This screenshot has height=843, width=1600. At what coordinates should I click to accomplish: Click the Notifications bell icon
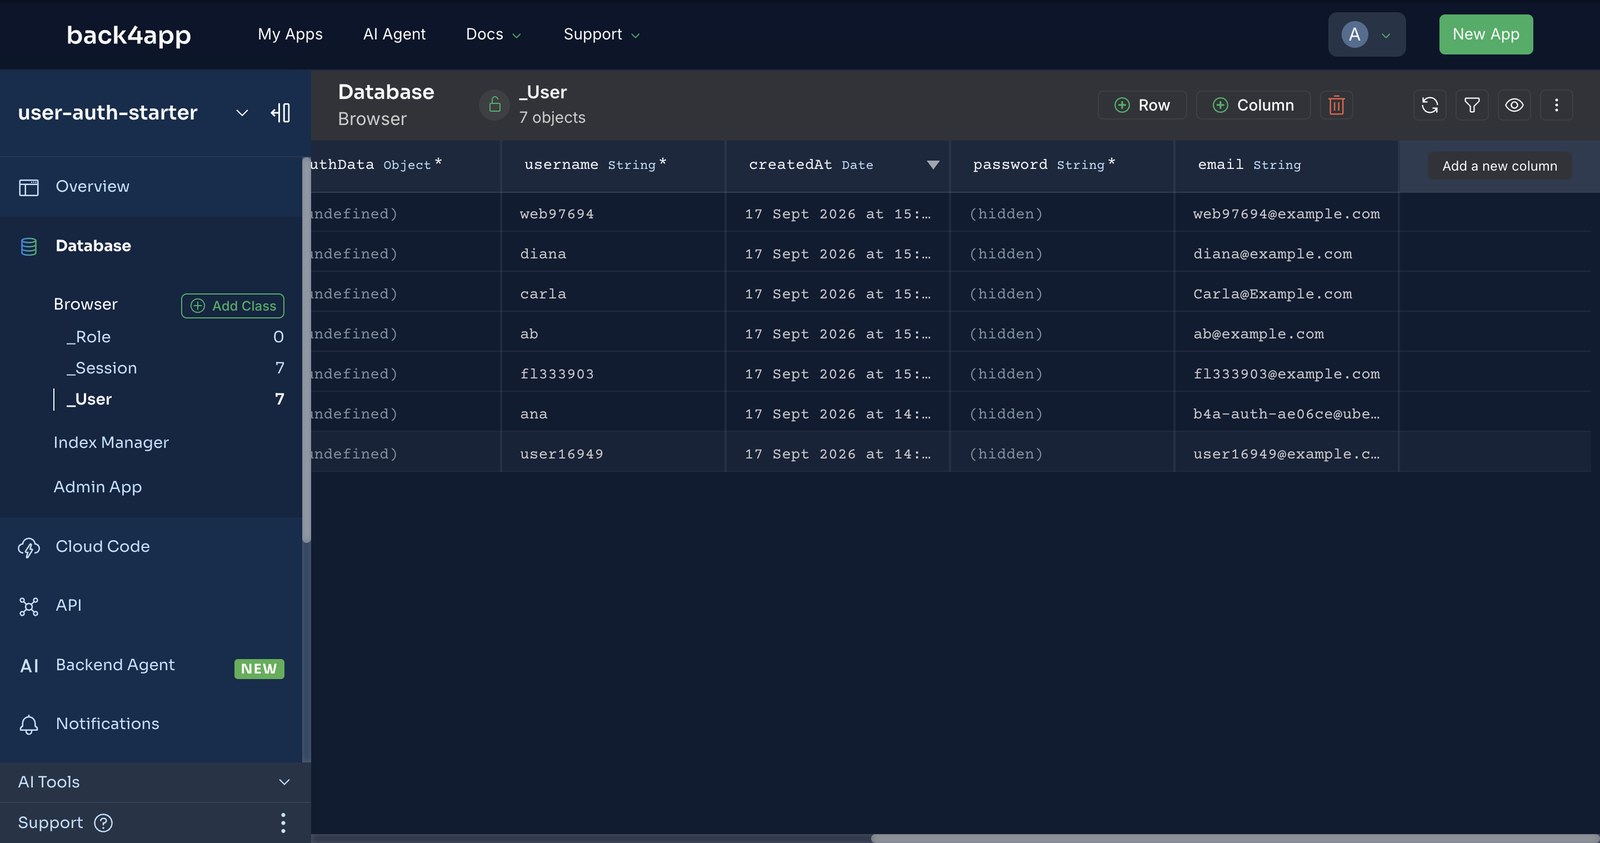tap(29, 724)
